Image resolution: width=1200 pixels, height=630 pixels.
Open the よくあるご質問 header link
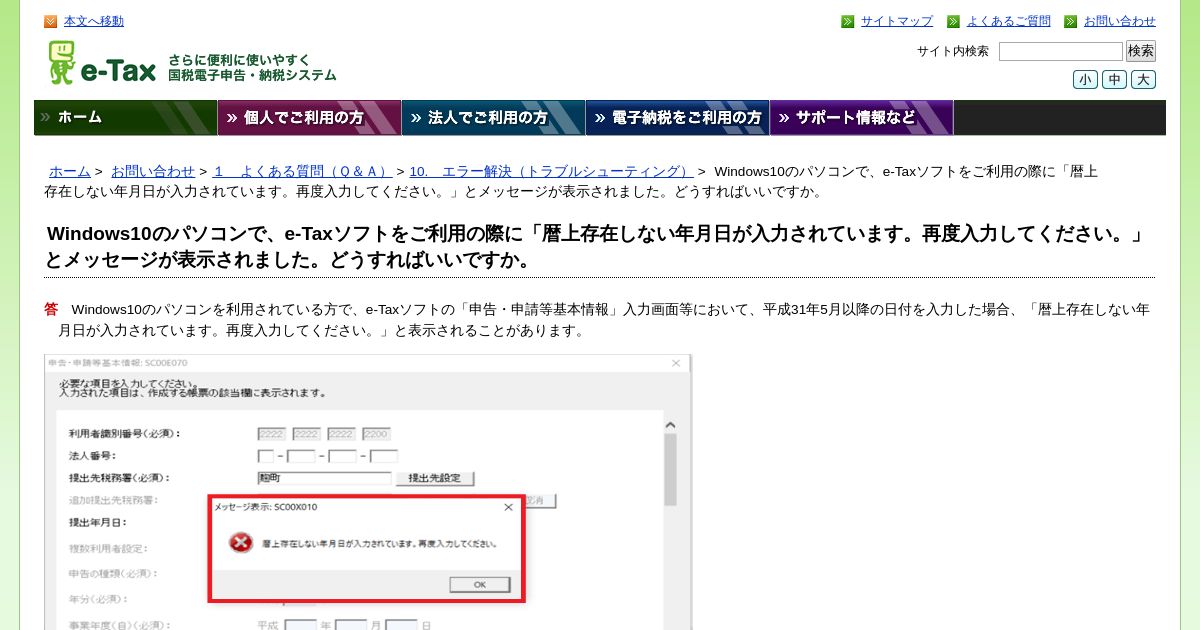pyautogui.click(x=1009, y=21)
